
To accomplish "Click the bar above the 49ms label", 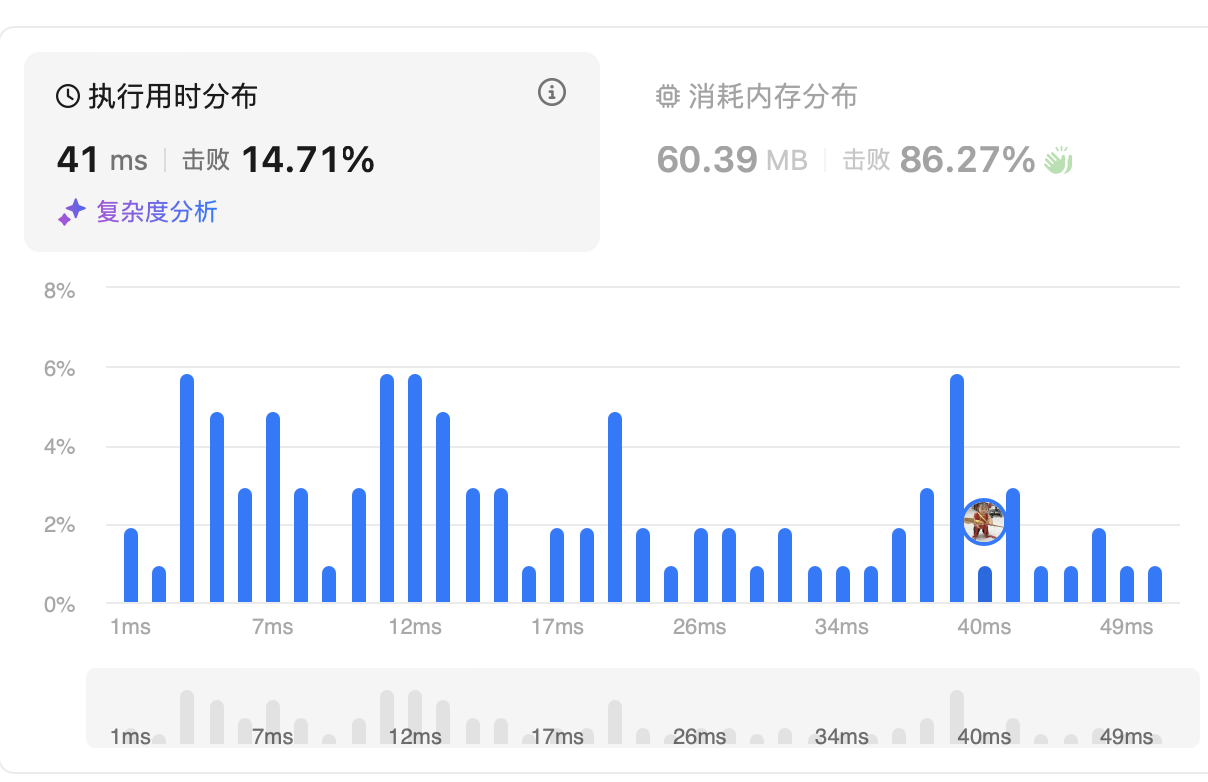I will pyautogui.click(x=1127, y=584).
